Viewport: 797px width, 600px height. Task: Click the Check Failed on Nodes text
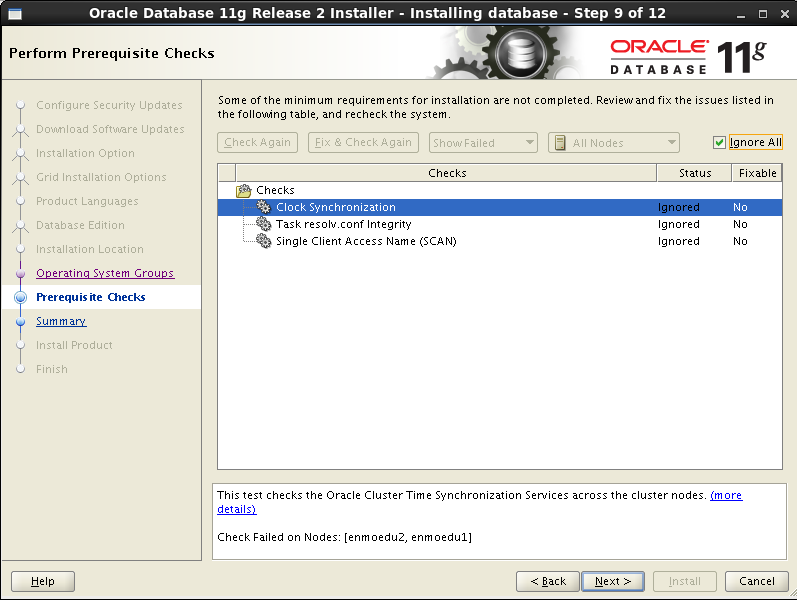pyautogui.click(x=344, y=537)
